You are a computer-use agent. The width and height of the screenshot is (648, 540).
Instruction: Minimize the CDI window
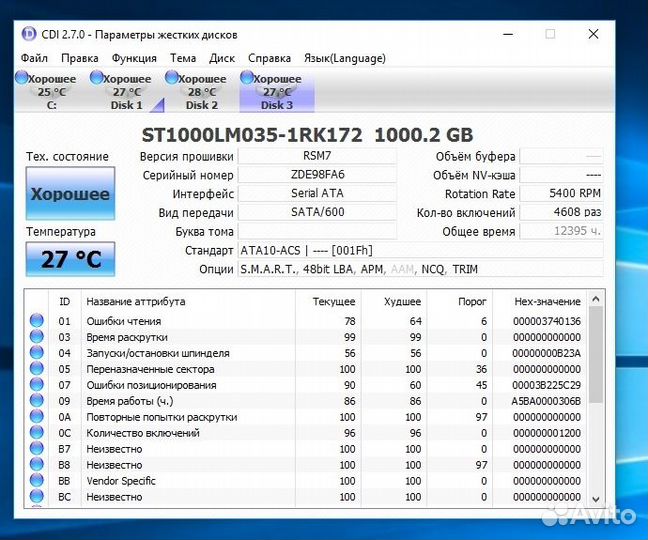click(x=508, y=34)
